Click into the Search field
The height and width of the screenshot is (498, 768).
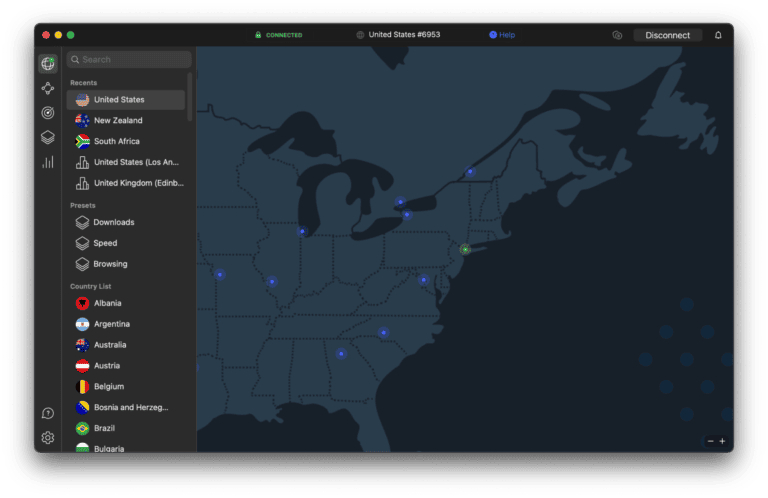[x=130, y=60]
